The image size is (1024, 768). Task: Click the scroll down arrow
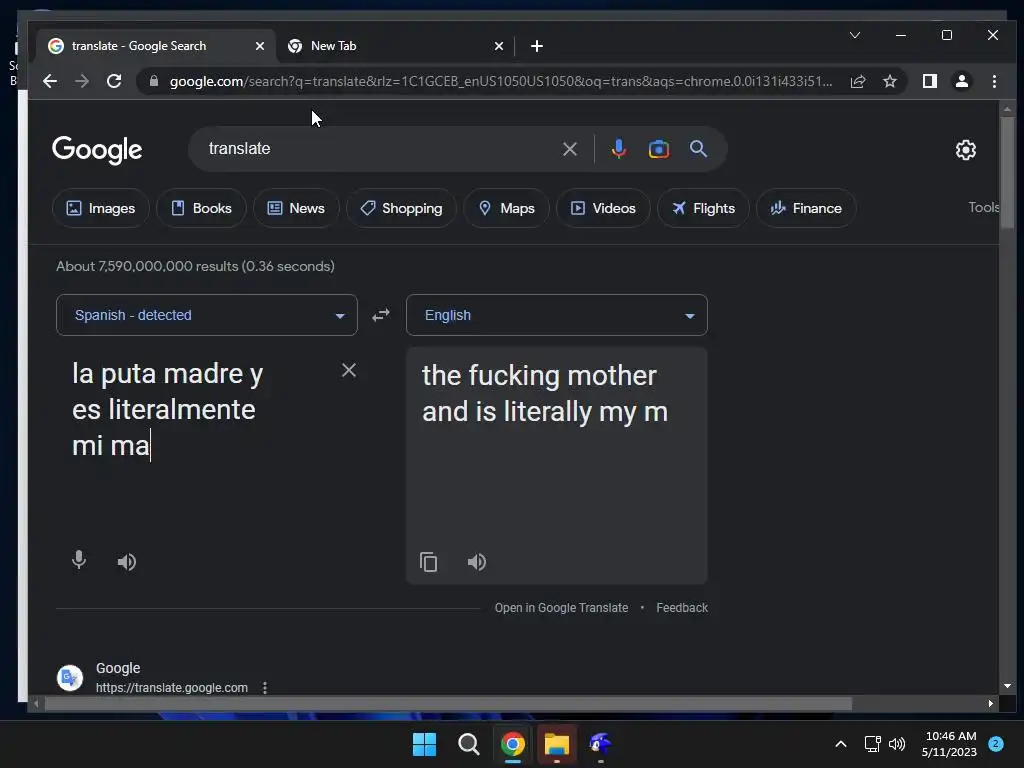coord(1007,686)
